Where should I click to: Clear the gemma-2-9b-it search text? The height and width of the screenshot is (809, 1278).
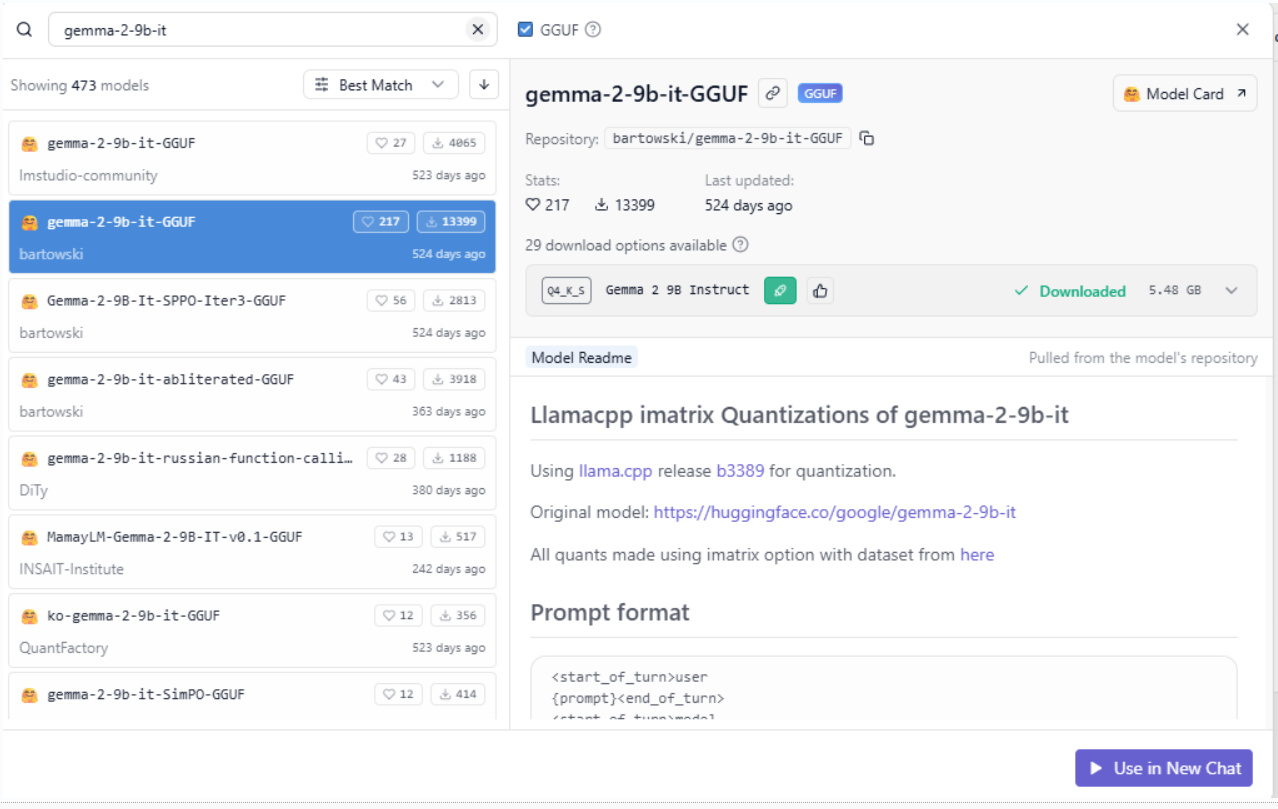click(478, 29)
